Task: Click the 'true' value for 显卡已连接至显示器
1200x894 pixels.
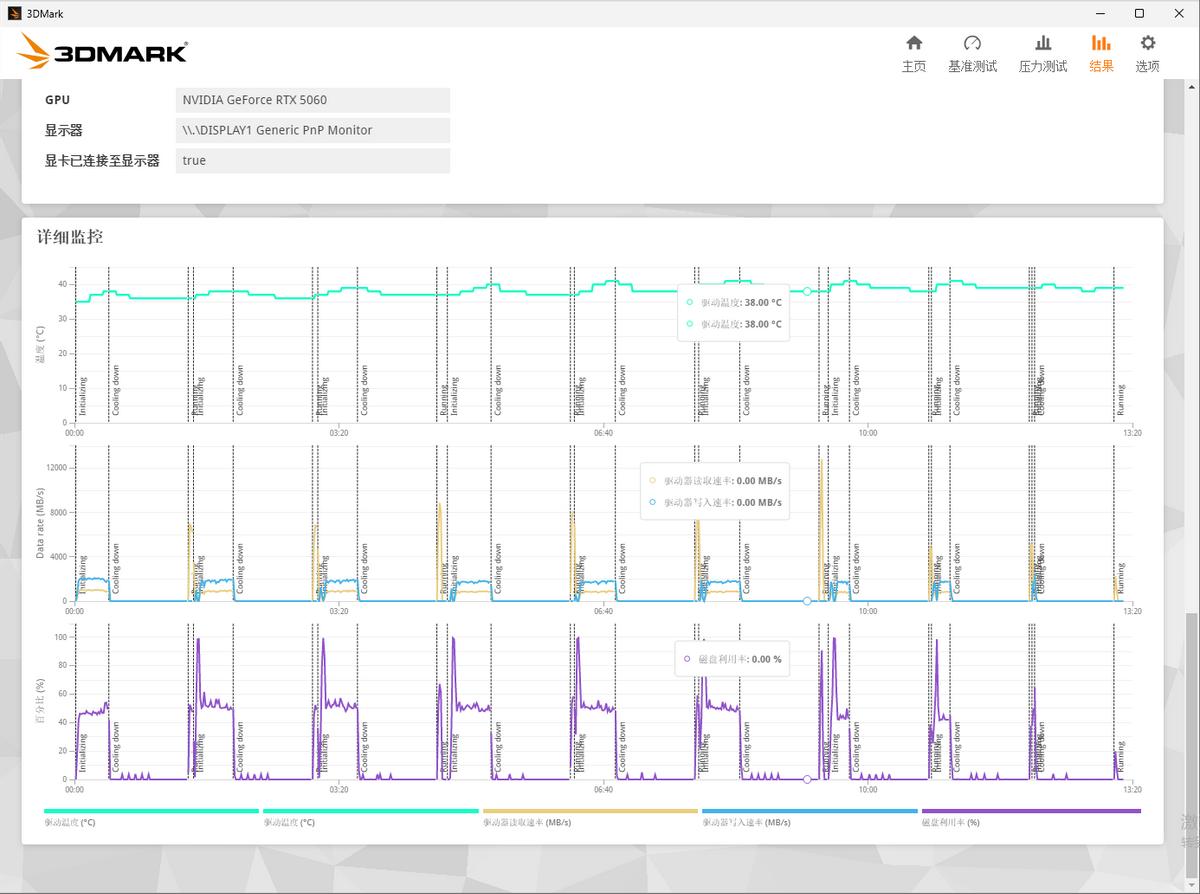Action: point(312,160)
